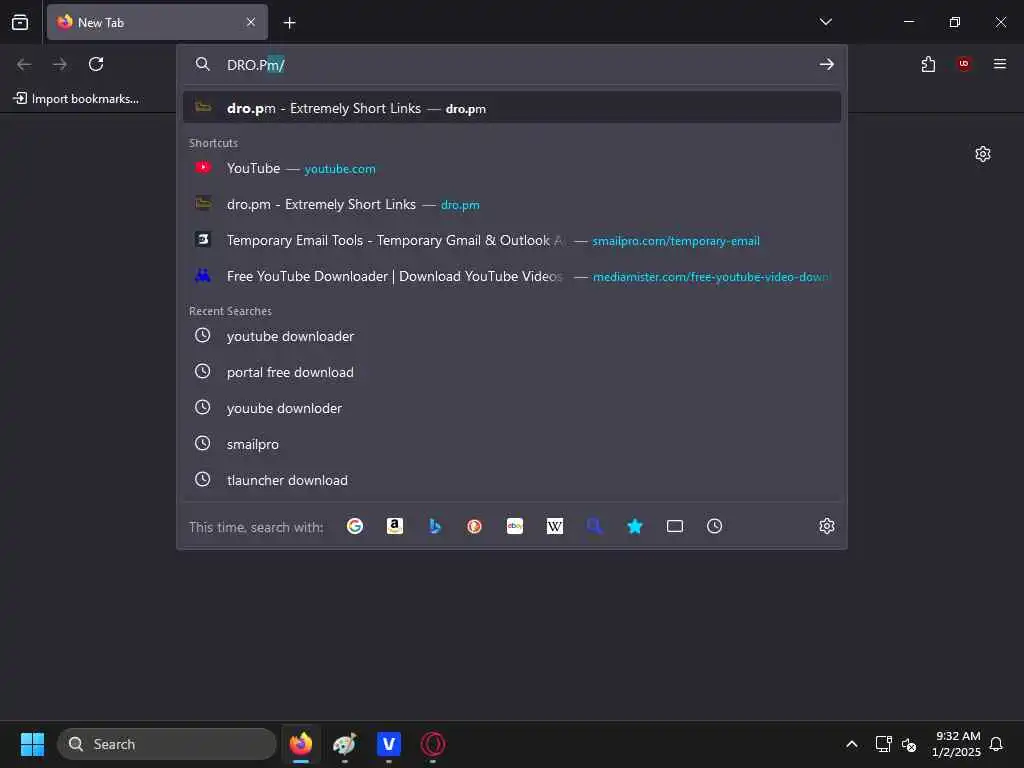Click the taskbar Search box
The height and width of the screenshot is (768, 1024).
[x=167, y=744]
